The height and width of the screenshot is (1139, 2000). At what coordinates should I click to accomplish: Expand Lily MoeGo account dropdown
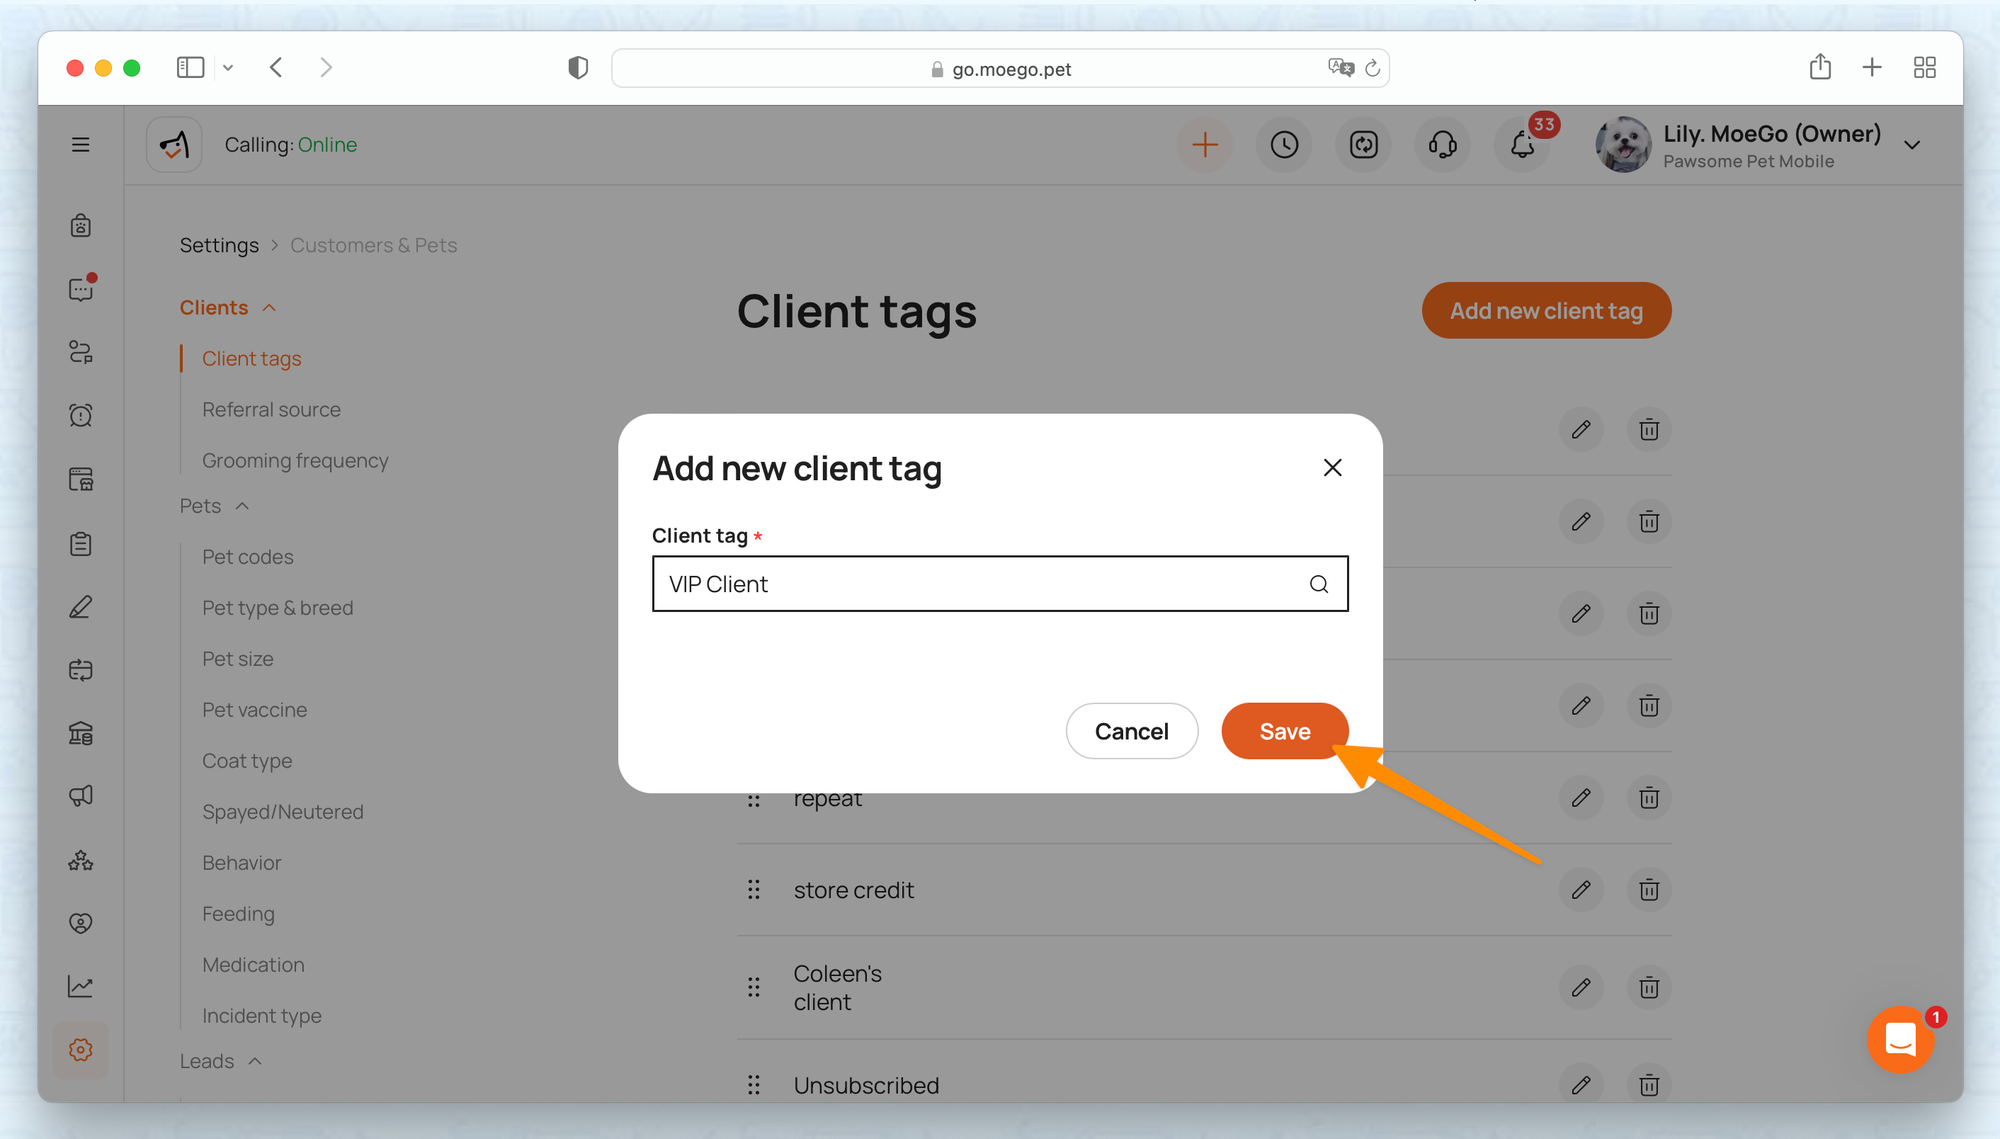1912,145
